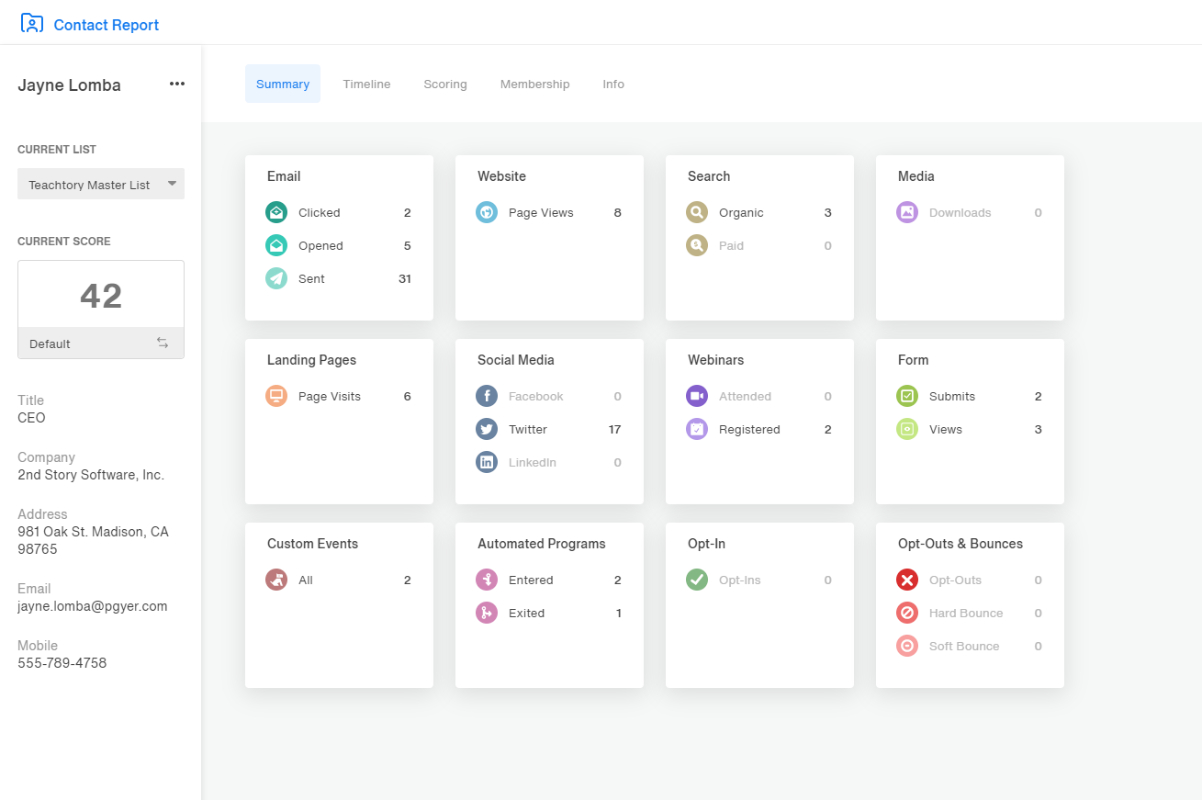Click the Contact Report header link

[x=106, y=25]
